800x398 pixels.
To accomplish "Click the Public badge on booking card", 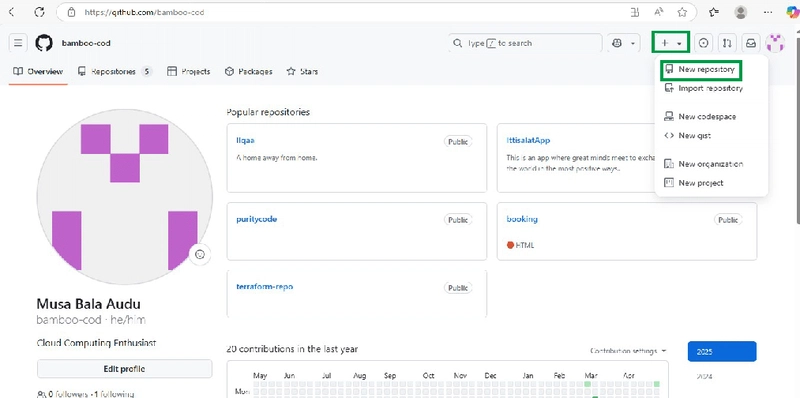I will pyautogui.click(x=728, y=220).
